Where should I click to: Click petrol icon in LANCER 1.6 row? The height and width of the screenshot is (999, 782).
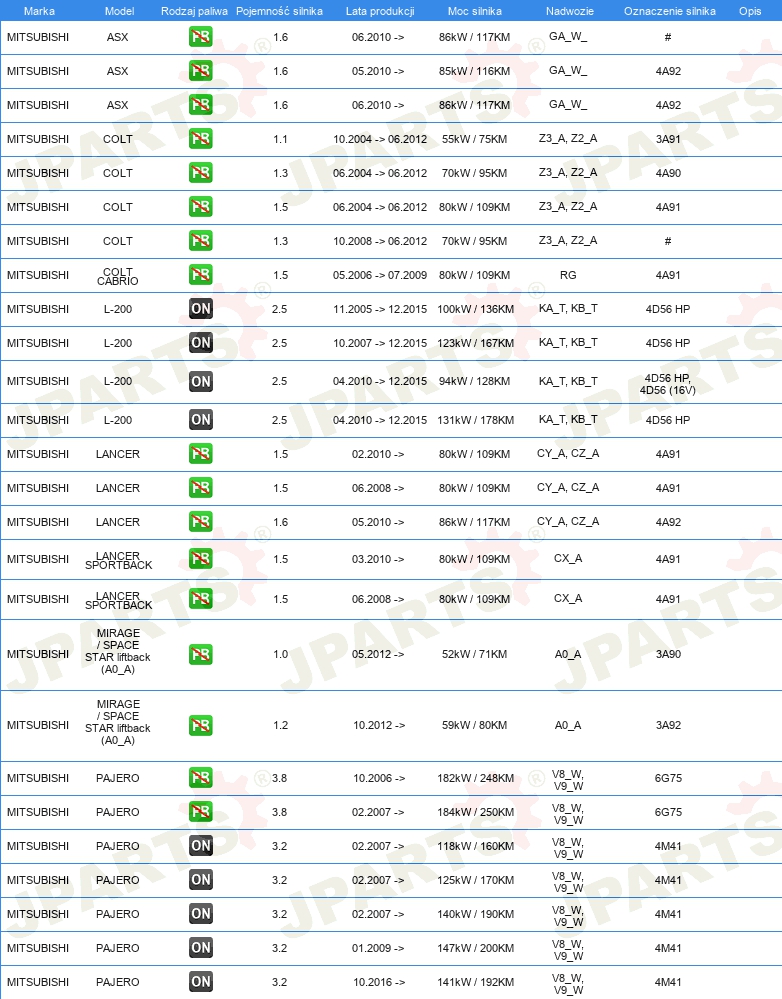(201, 522)
